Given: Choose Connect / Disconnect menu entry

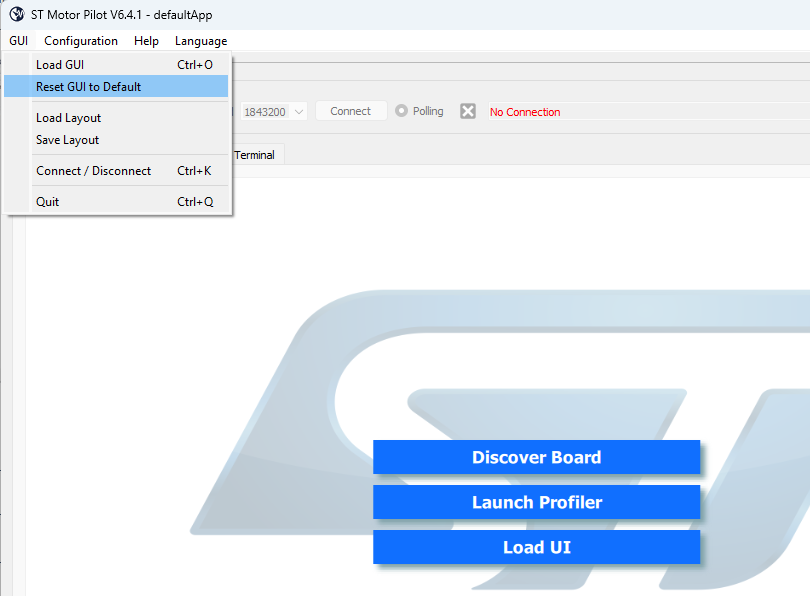Looking at the screenshot, I should point(116,171).
